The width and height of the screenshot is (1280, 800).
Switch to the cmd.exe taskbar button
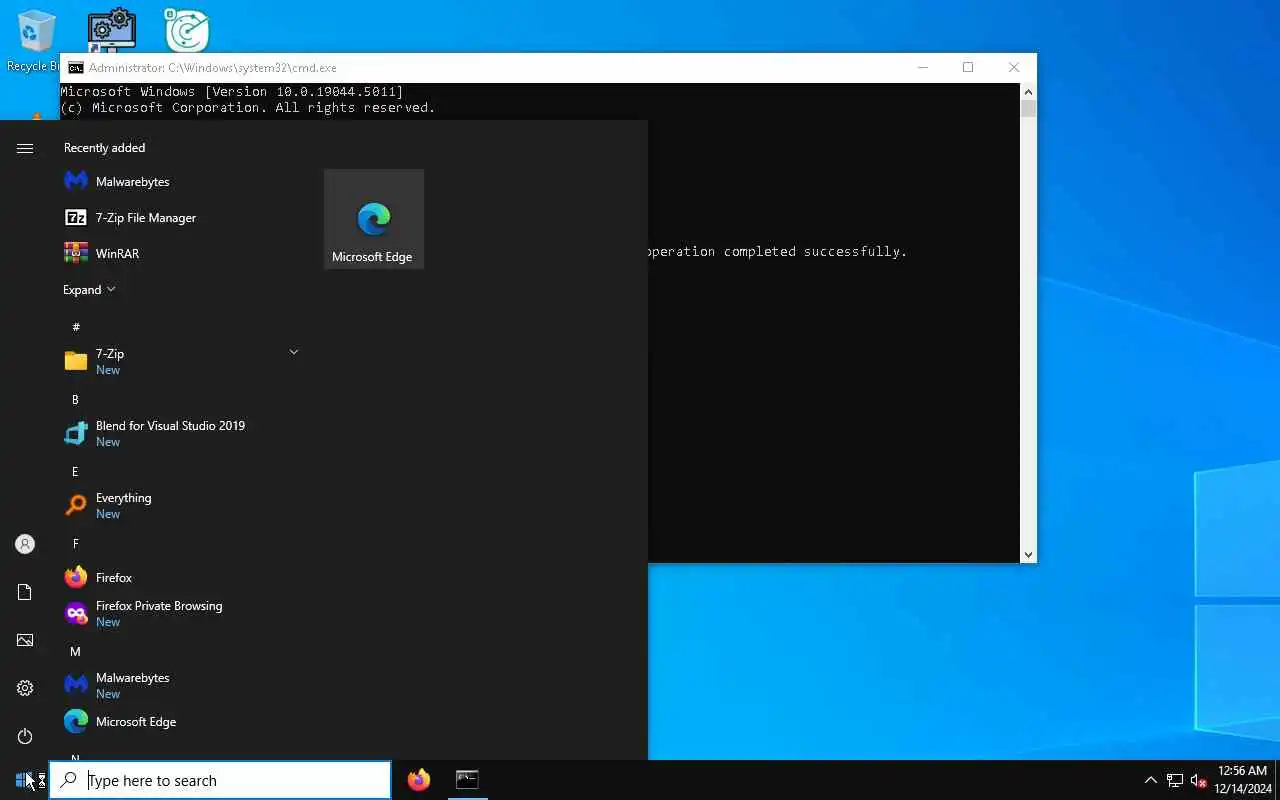pyautogui.click(x=467, y=780)
